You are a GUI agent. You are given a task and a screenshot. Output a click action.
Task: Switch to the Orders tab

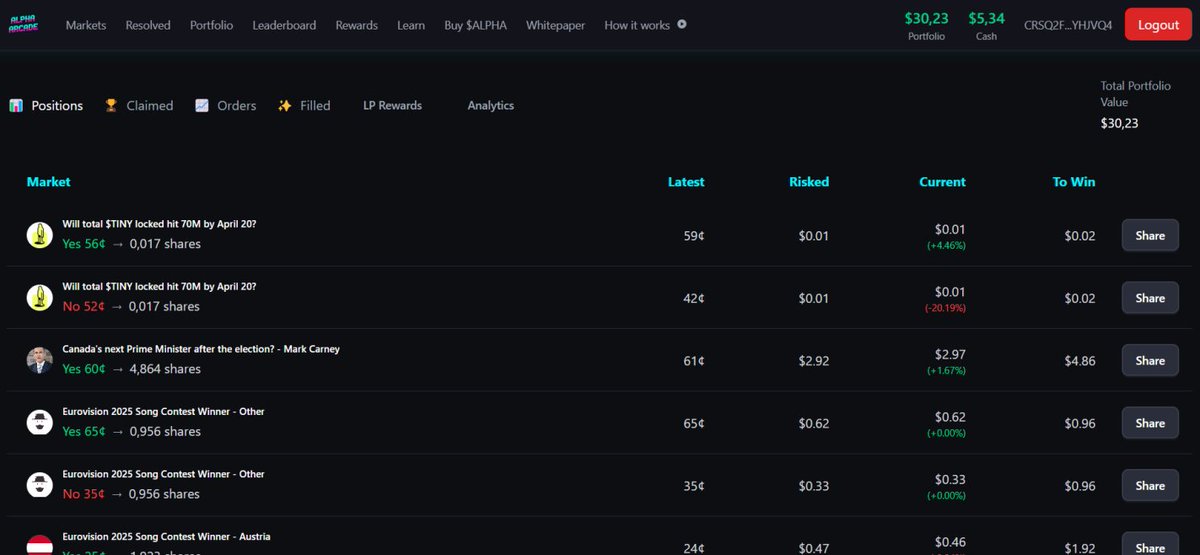tap(237, 105)
